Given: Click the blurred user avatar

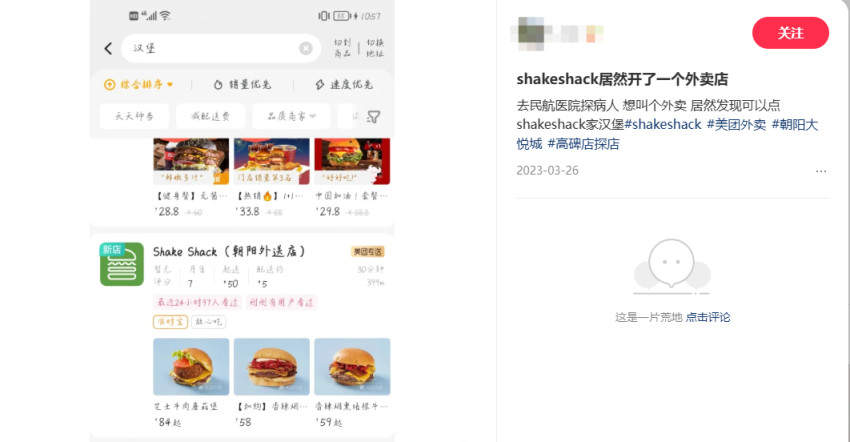Looking at the screenshot, I should pos(531,33).
